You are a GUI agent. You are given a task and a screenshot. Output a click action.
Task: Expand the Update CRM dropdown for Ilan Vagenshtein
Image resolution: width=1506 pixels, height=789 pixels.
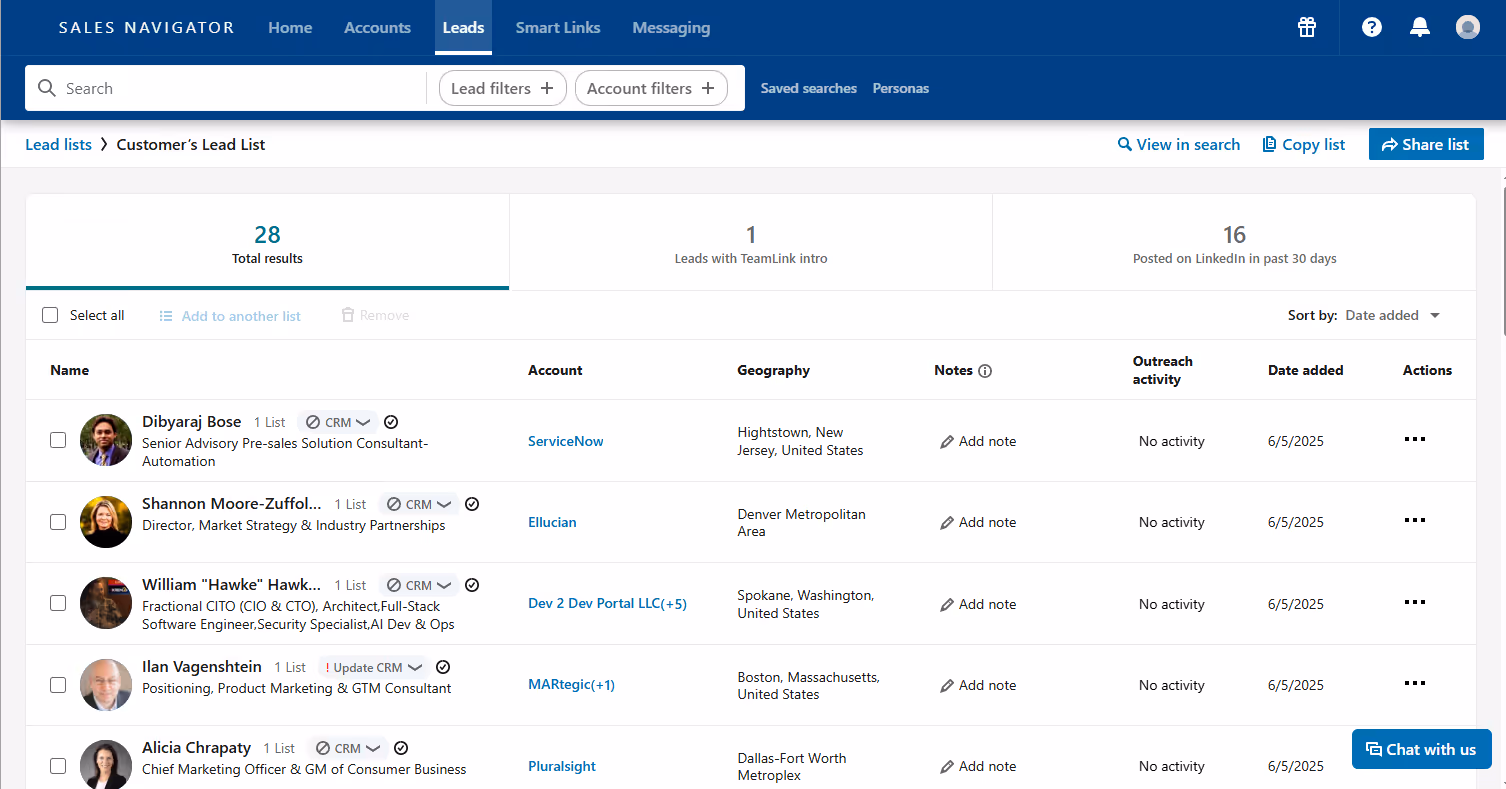(x=374, y=667)
